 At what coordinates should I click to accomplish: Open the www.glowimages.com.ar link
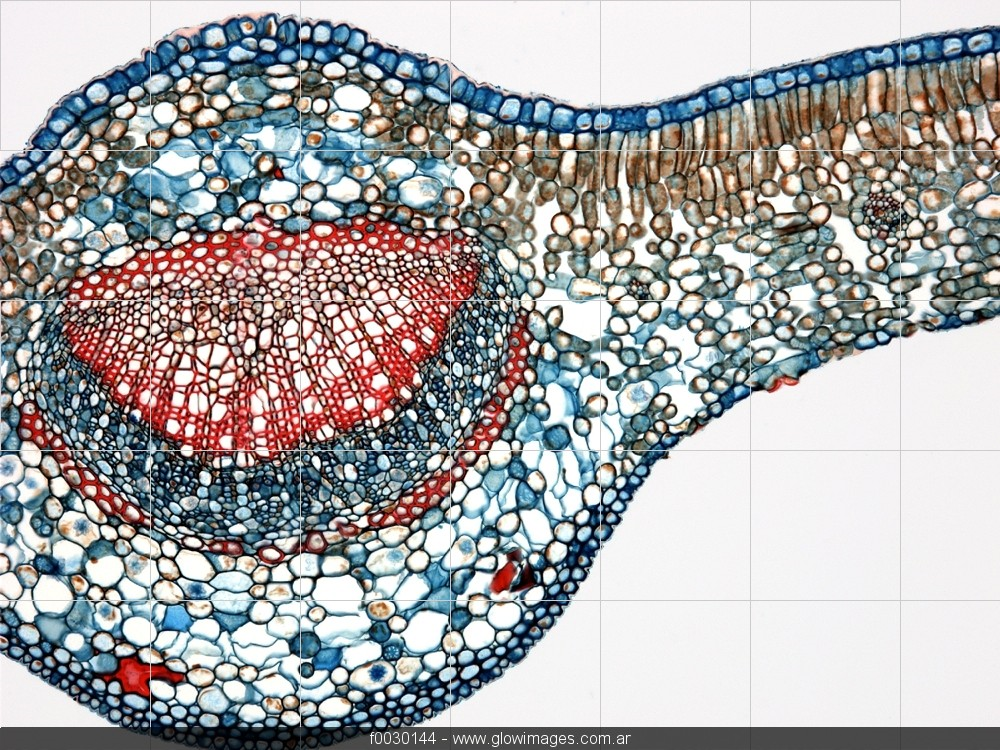[541, 739]
